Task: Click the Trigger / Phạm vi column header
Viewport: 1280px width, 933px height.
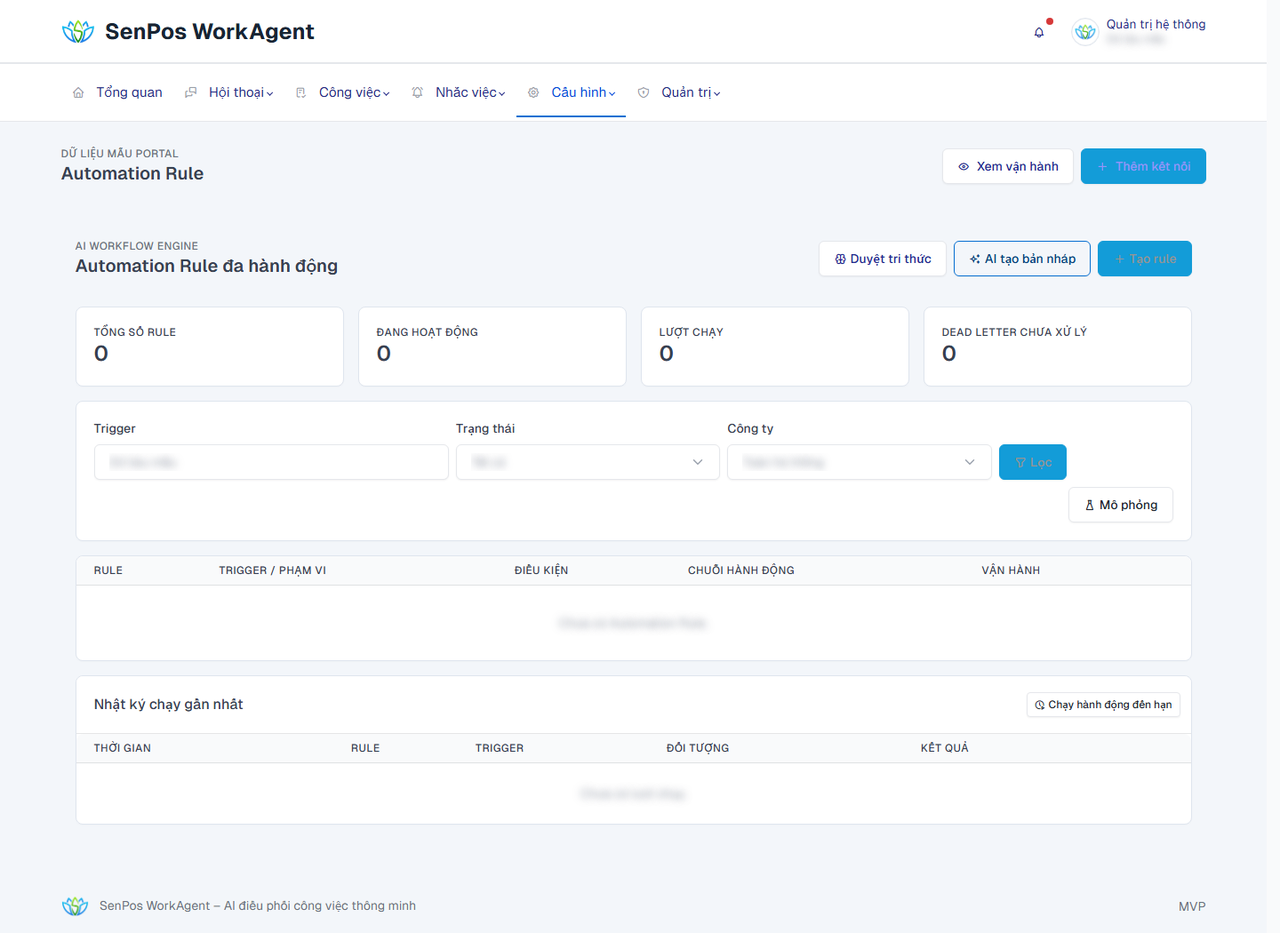Action: pos(272,571)
